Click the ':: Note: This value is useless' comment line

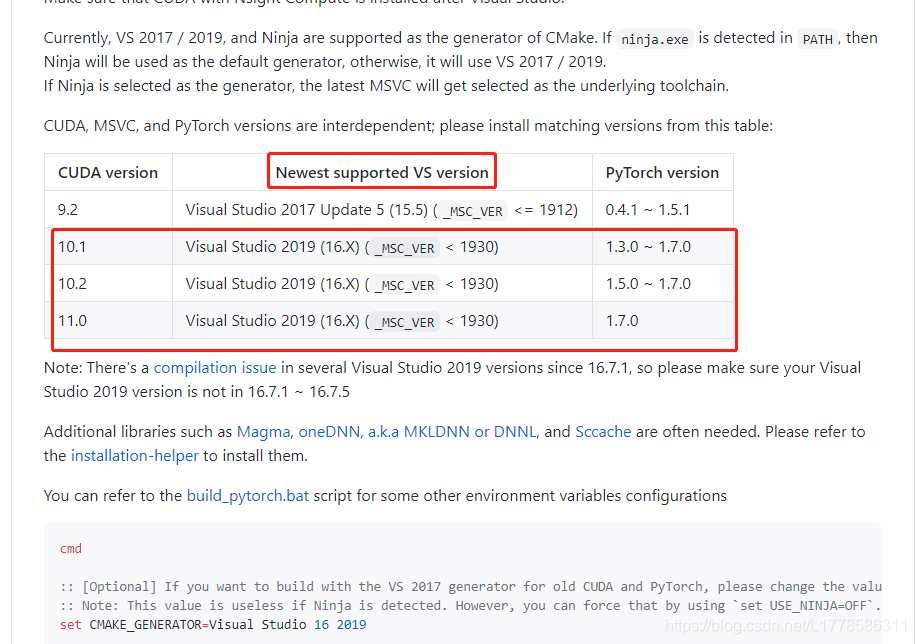(x=470, y=605)
